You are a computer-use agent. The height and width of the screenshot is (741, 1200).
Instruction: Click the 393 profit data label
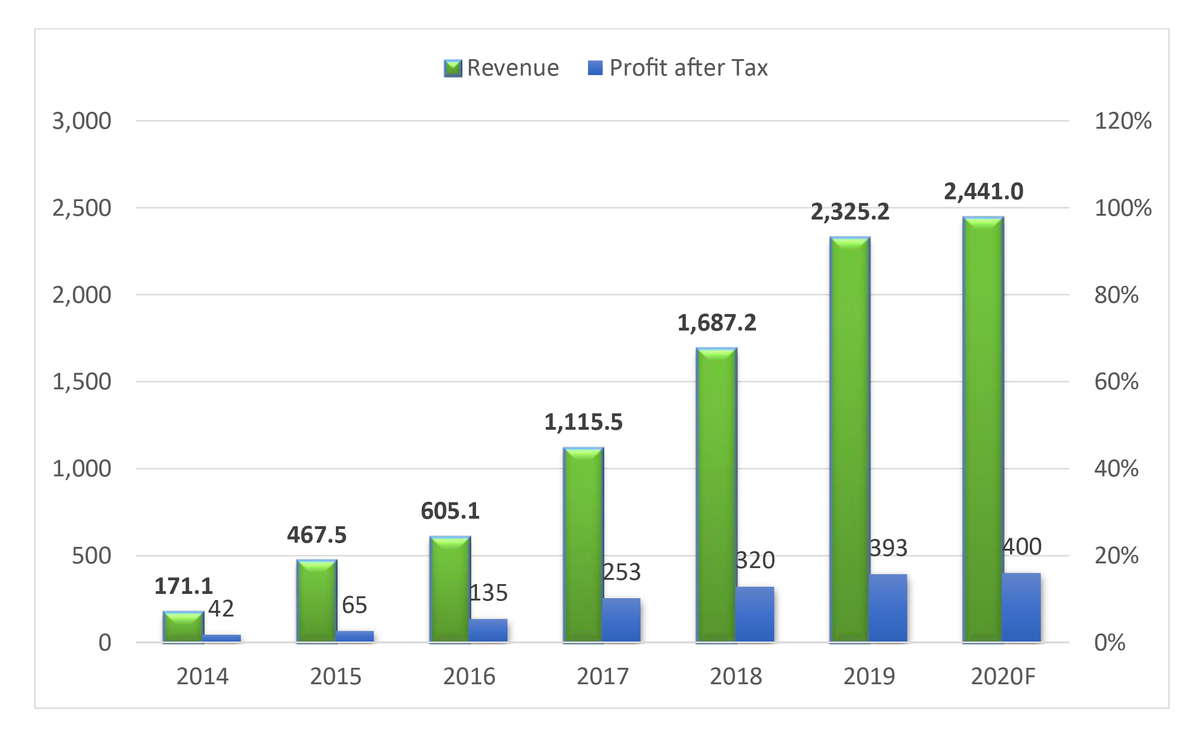(x=888, y=548)
